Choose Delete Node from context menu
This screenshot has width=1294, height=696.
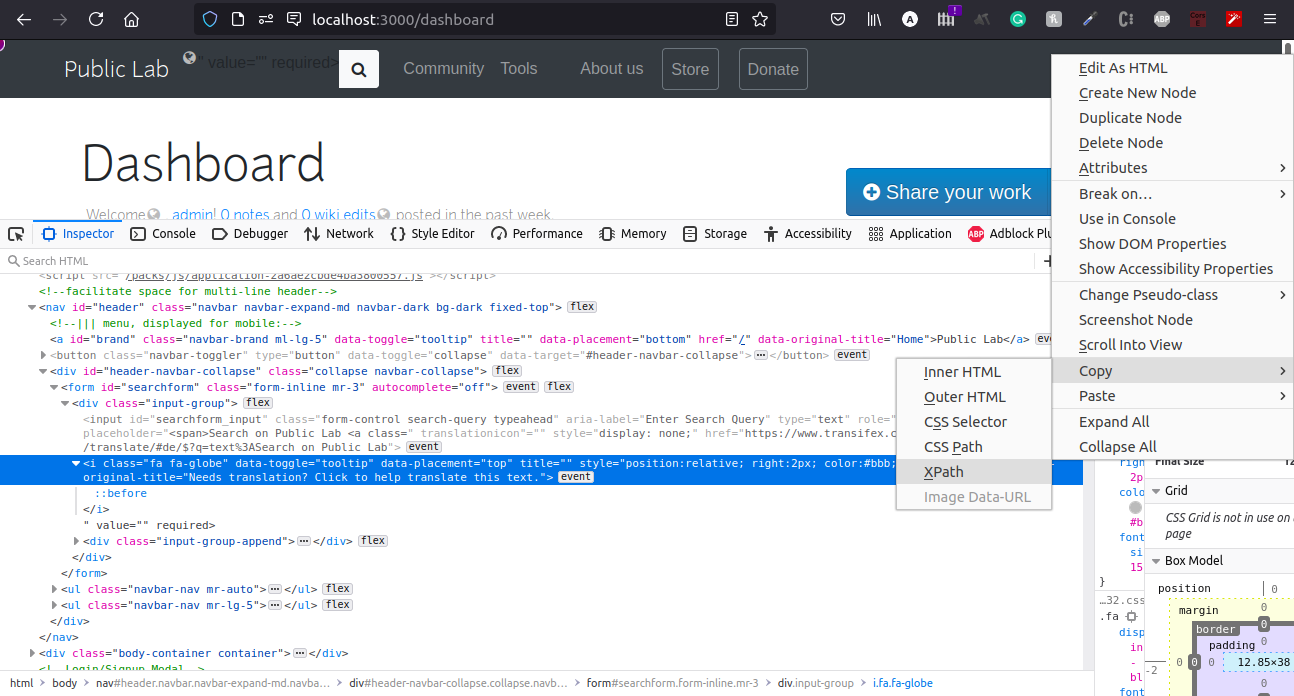[1172, 143]
